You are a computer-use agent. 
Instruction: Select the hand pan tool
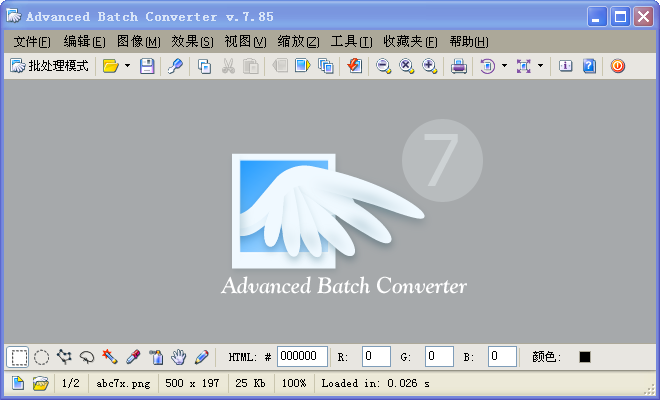point(179,357)
